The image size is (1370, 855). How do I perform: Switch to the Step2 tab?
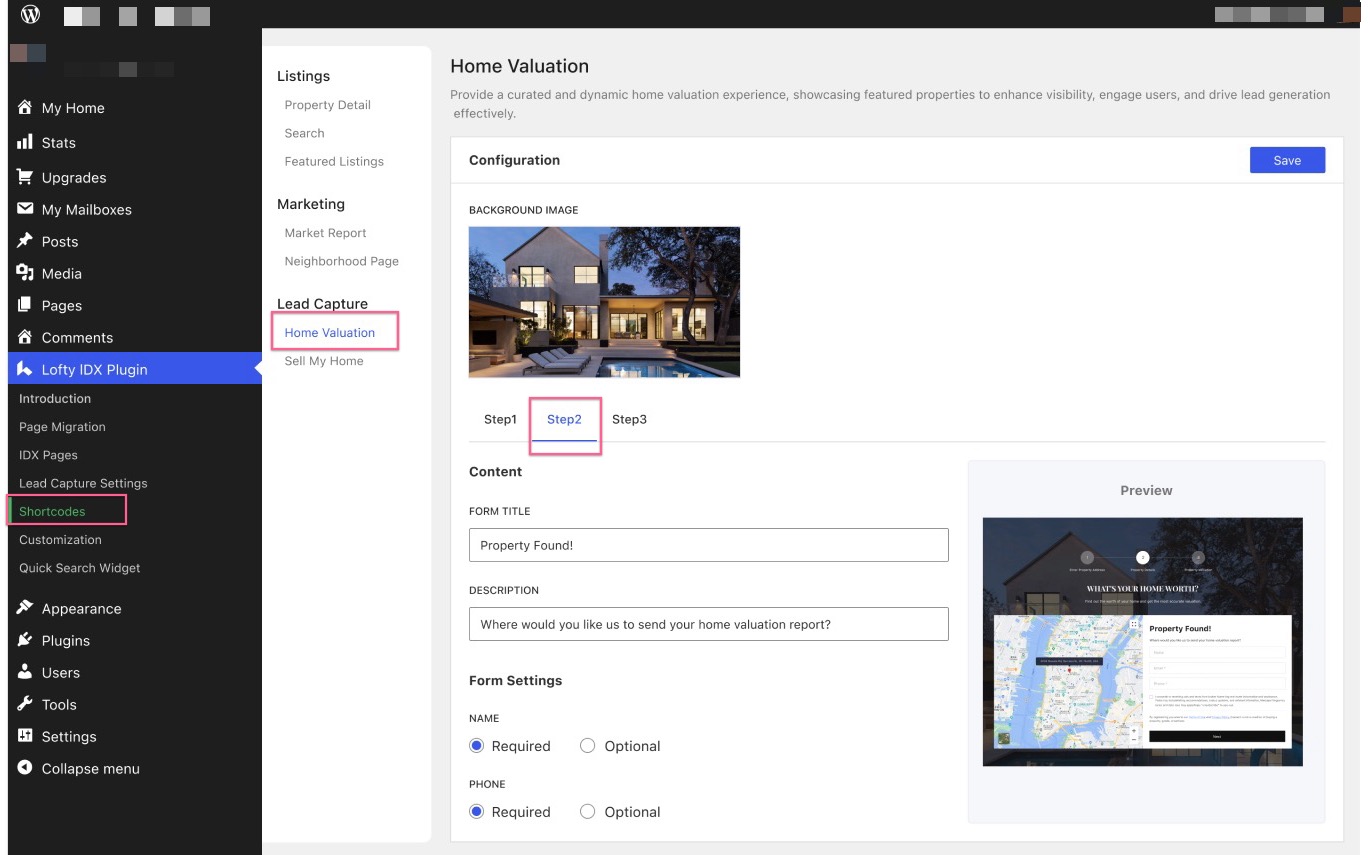pyautogui.click(x=564, y=419)
